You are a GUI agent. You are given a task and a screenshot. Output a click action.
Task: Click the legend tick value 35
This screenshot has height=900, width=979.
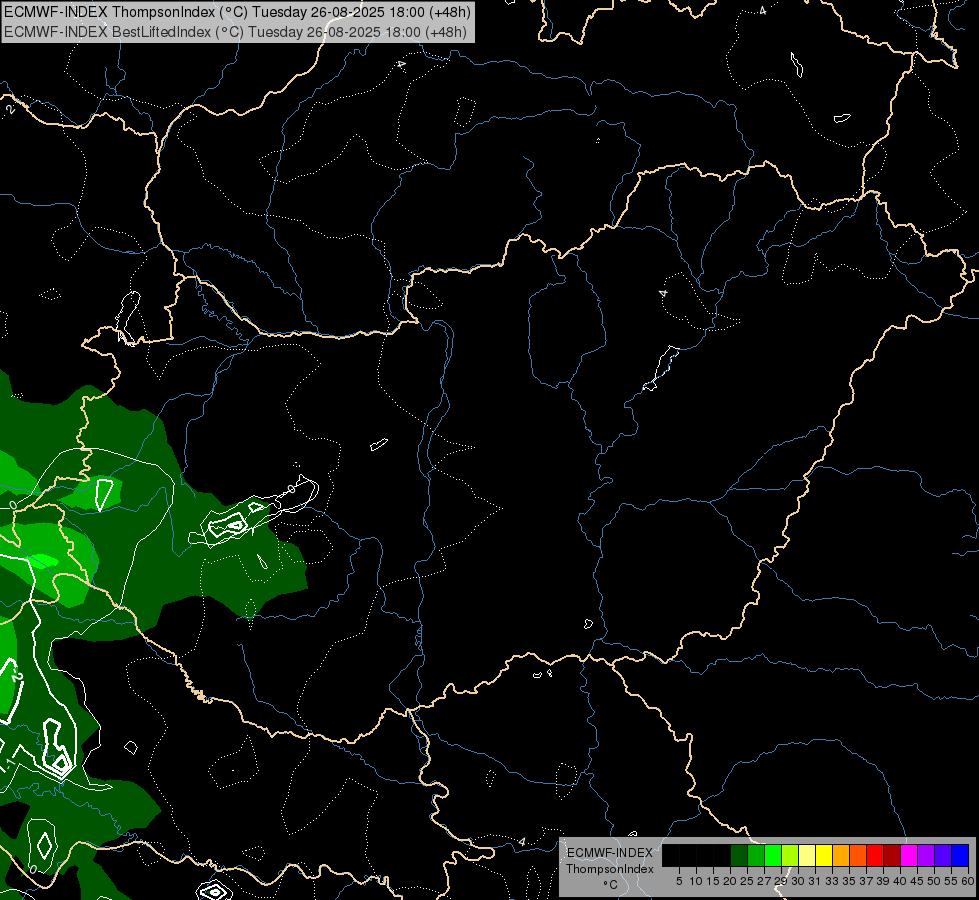(849, 881)
